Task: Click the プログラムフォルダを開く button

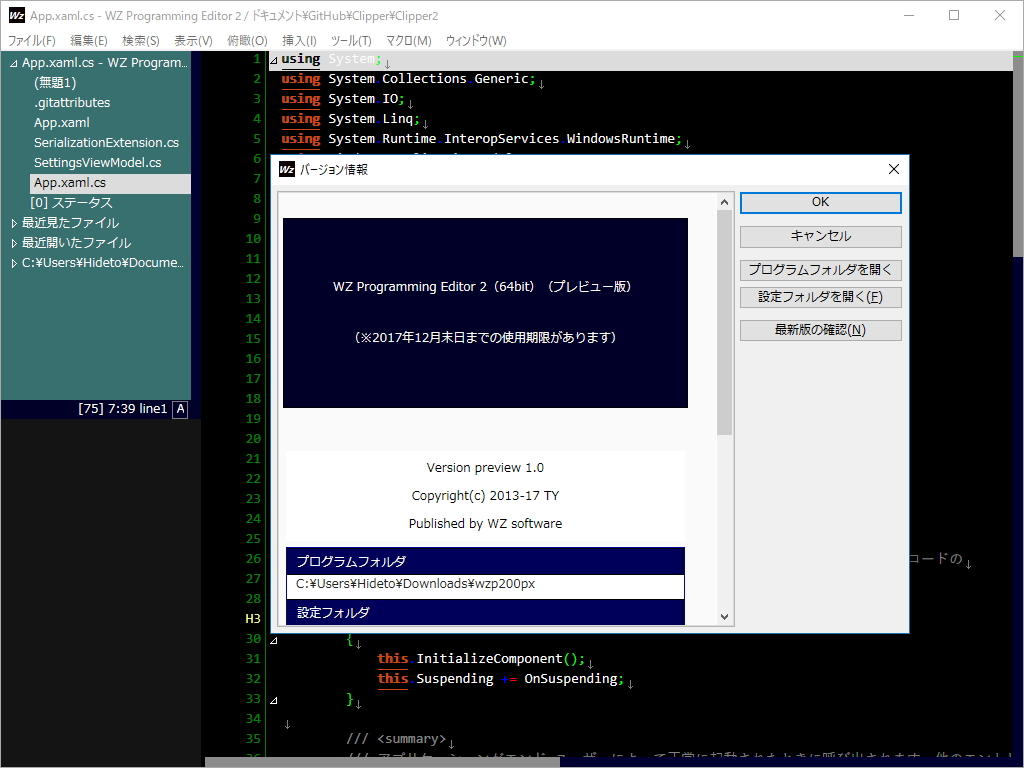Action: pyautogui.click(x=820, y=269)
